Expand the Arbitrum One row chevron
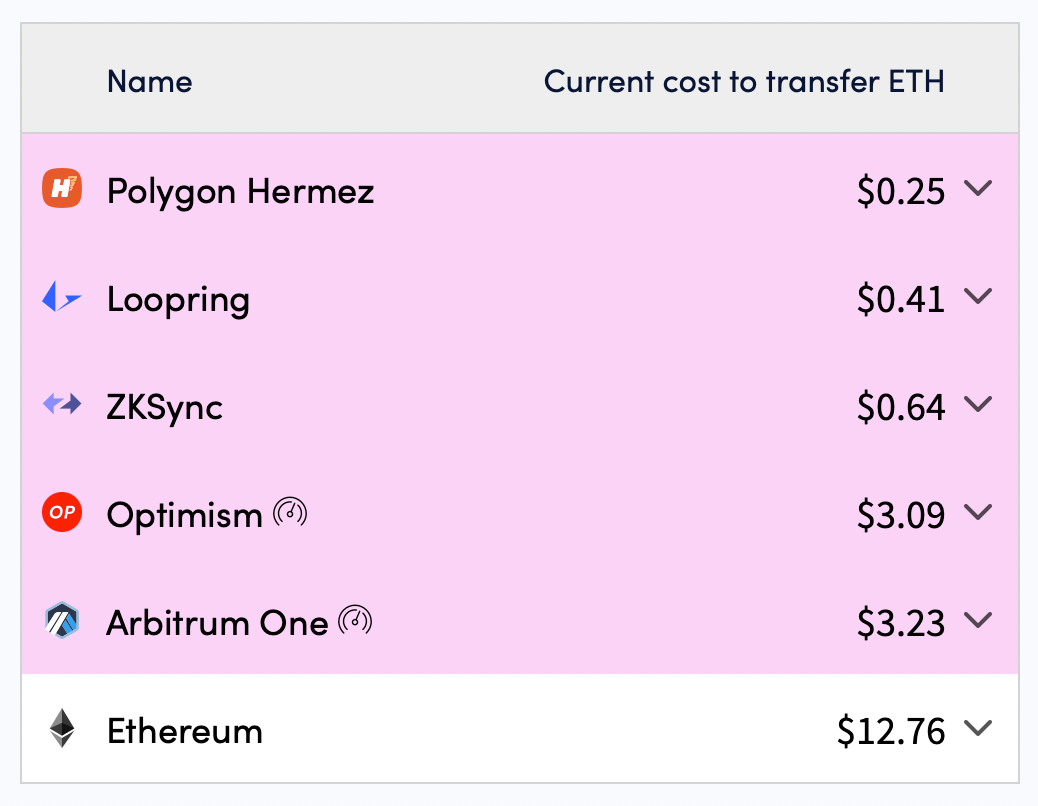Image resolution: width=1038 pixels, height=806 pixels. coord(978,620)
